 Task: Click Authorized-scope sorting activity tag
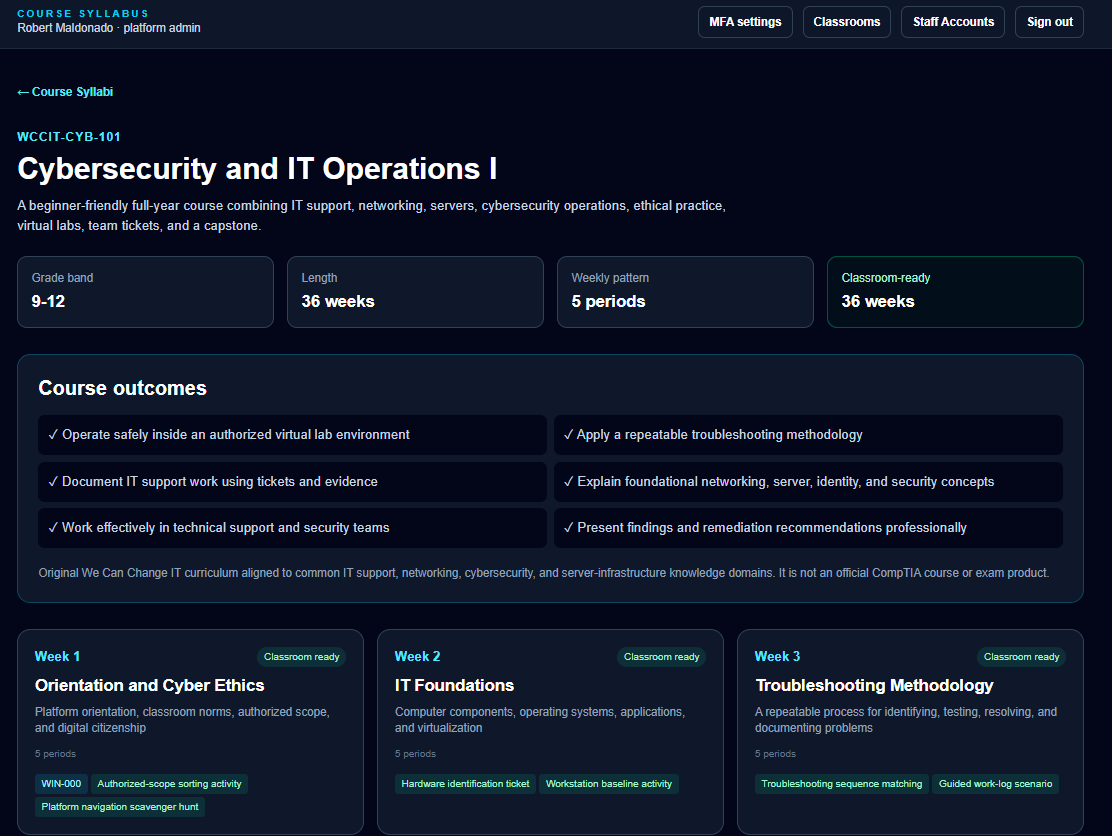(x=169, y=784)
